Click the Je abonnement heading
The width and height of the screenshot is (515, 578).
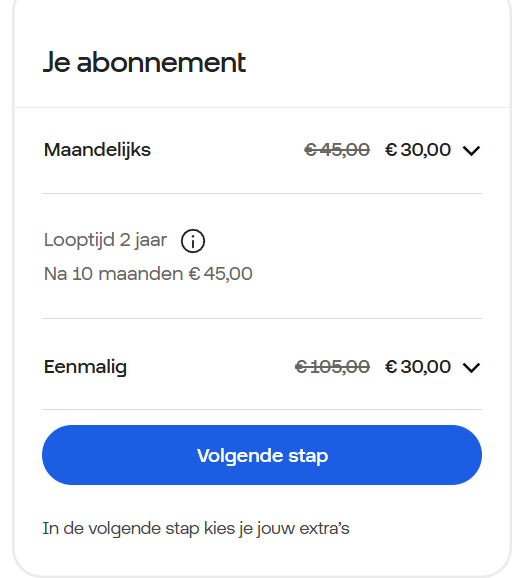pyautogui.click(x=144, y=63)
